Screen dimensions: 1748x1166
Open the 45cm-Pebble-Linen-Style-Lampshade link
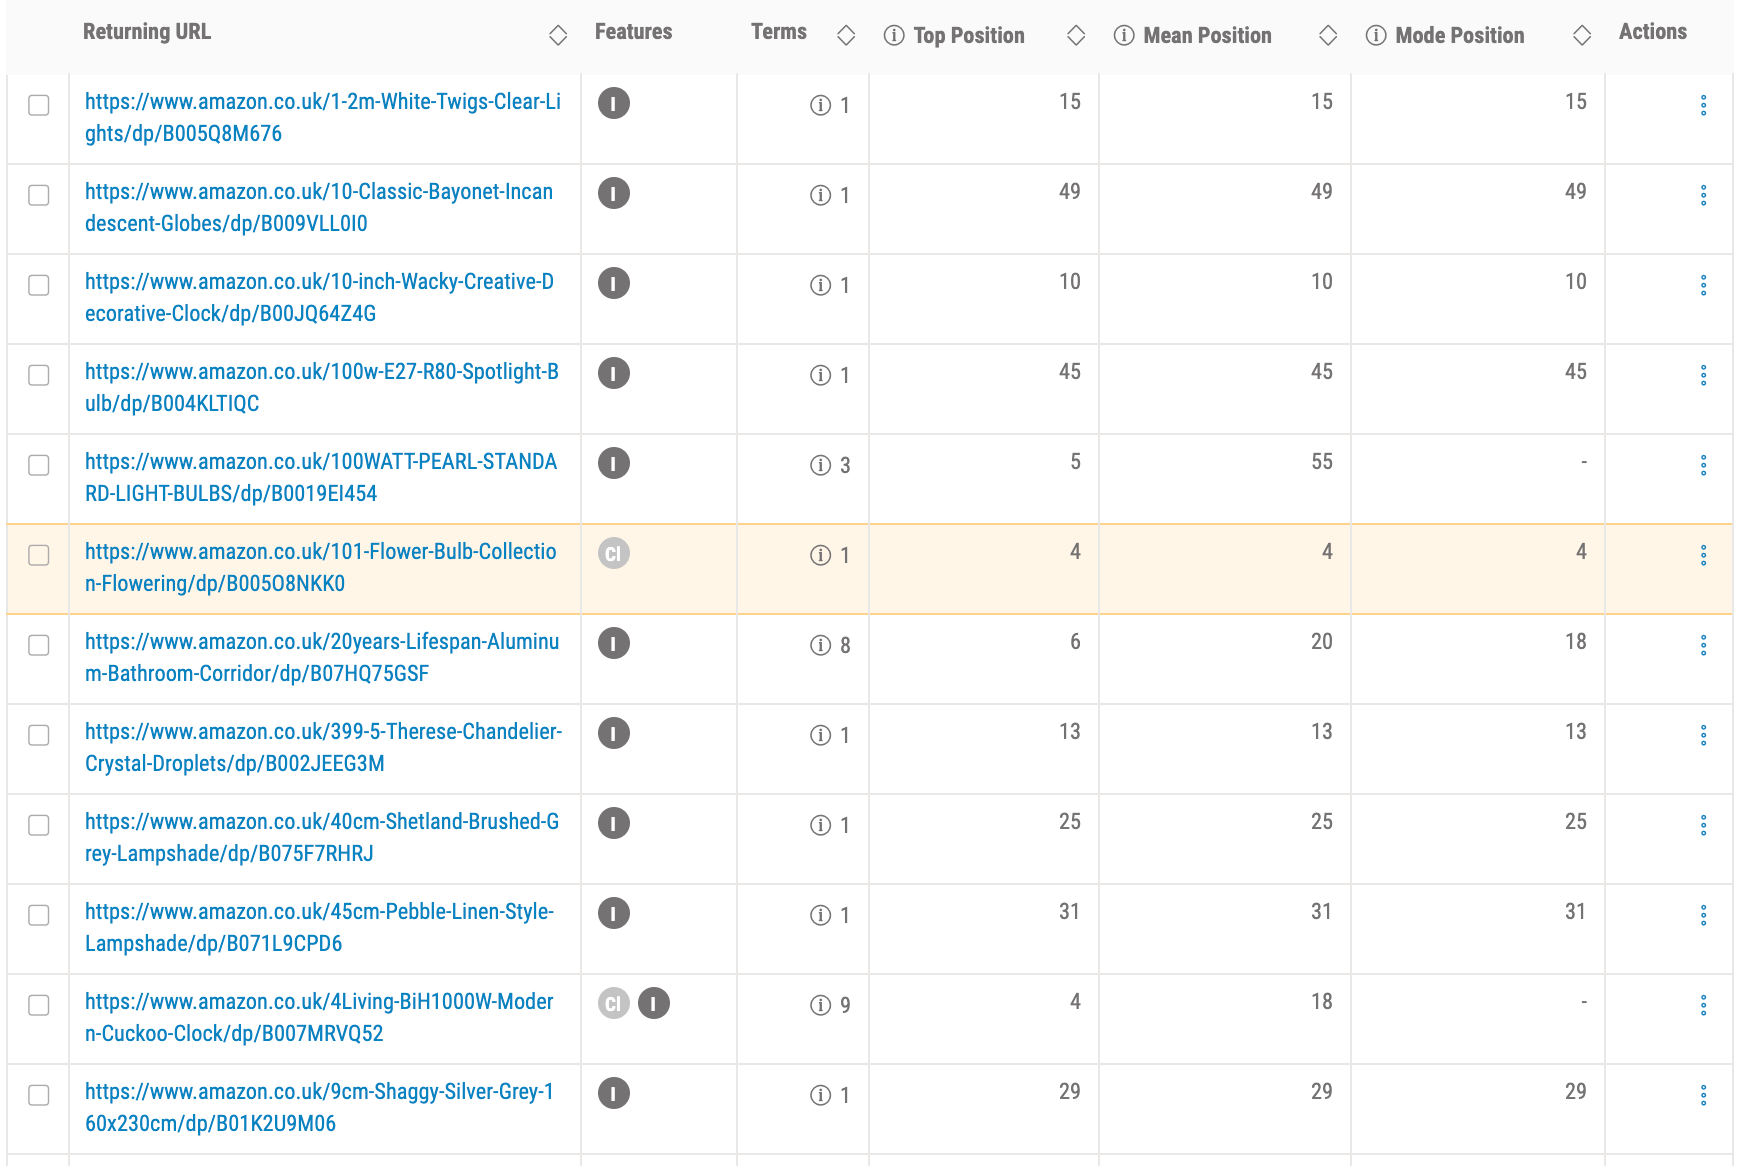320,927
